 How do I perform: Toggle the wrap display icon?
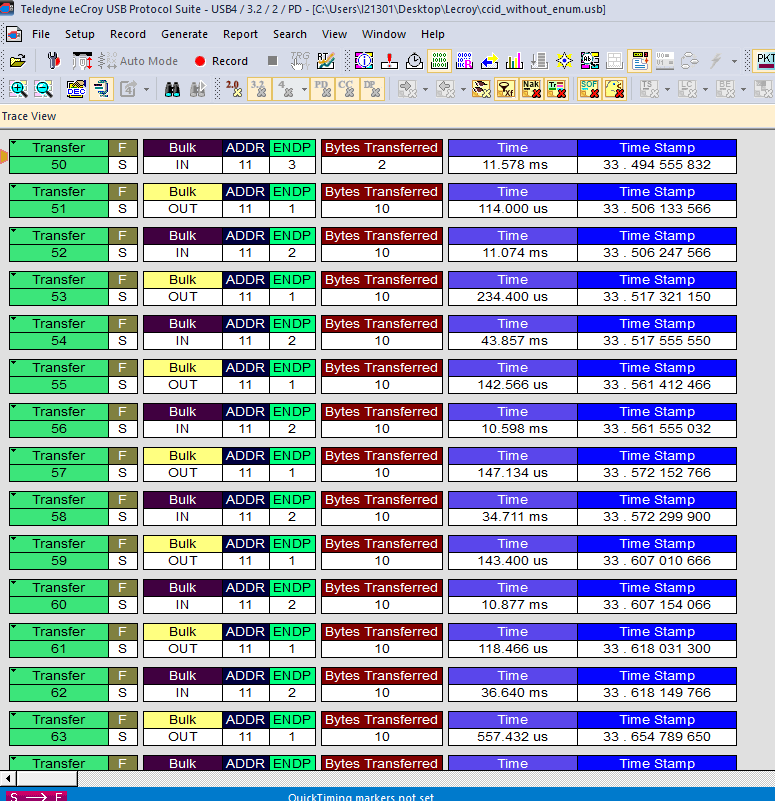coord(101,89)
